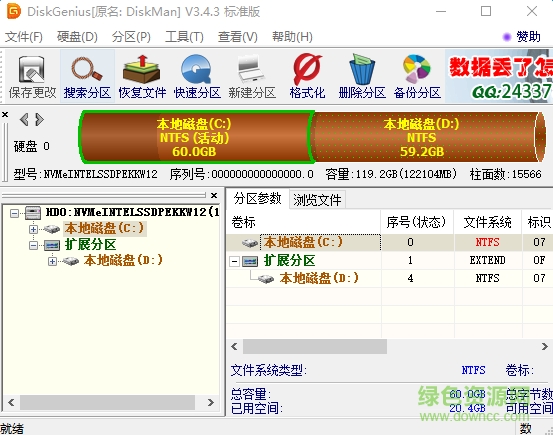Open the 硬盘(D) menu
This screenshot has width=553, height=435.
click(x=77, y=37)
